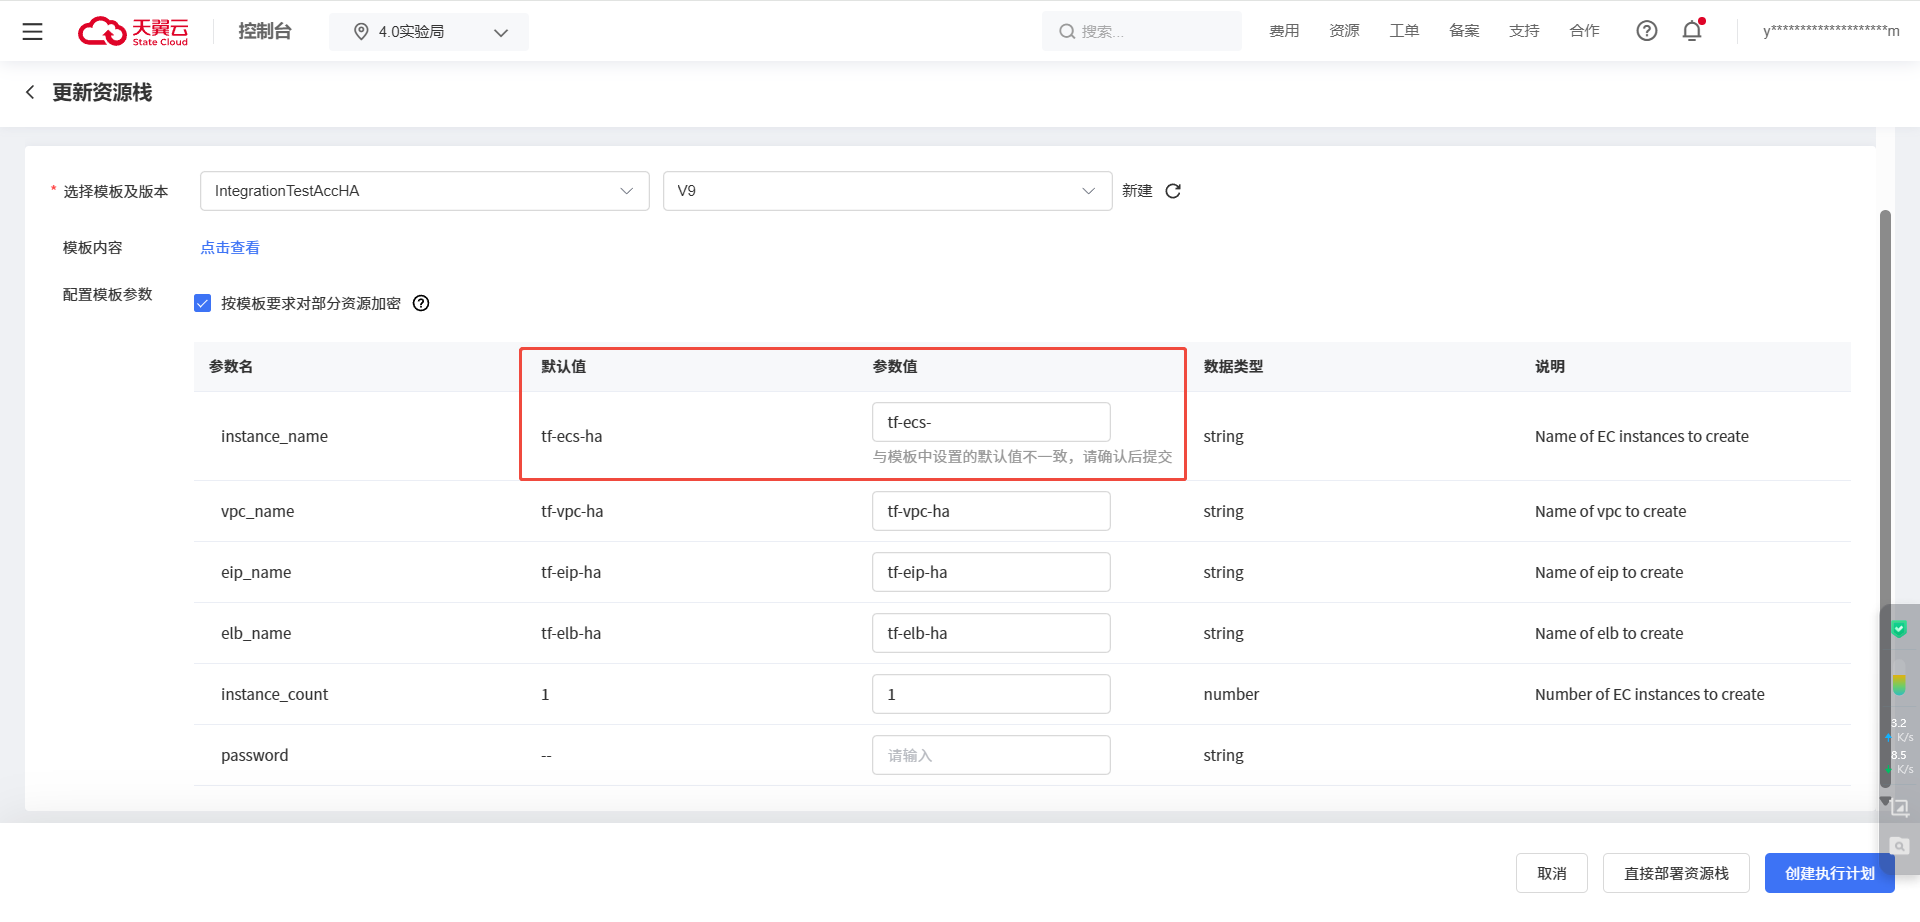1920x922 pixels.
Task: Open the hamburger navigation menu
Action: point(32,32)
